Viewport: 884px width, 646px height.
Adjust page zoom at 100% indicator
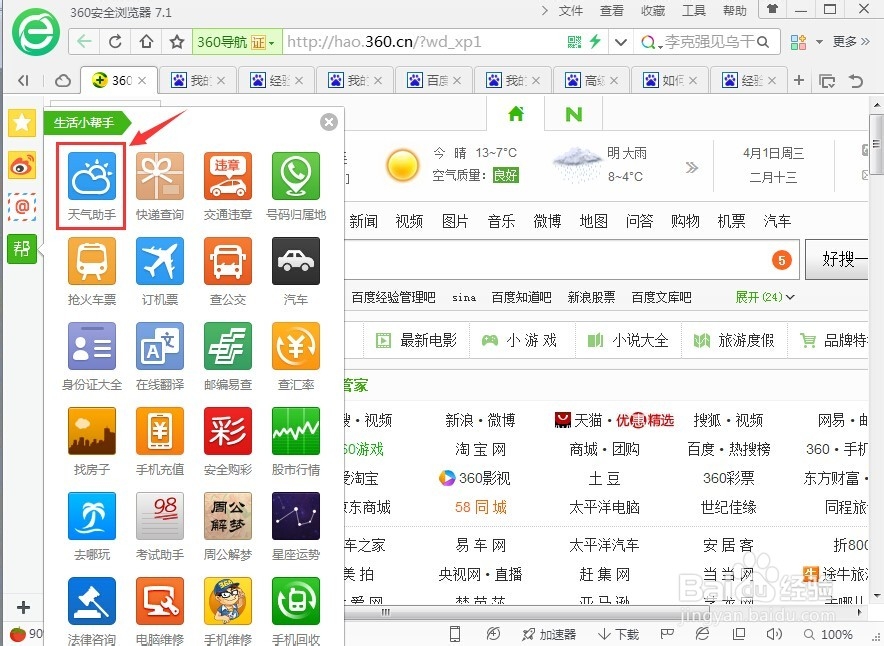tap(828, 634)
